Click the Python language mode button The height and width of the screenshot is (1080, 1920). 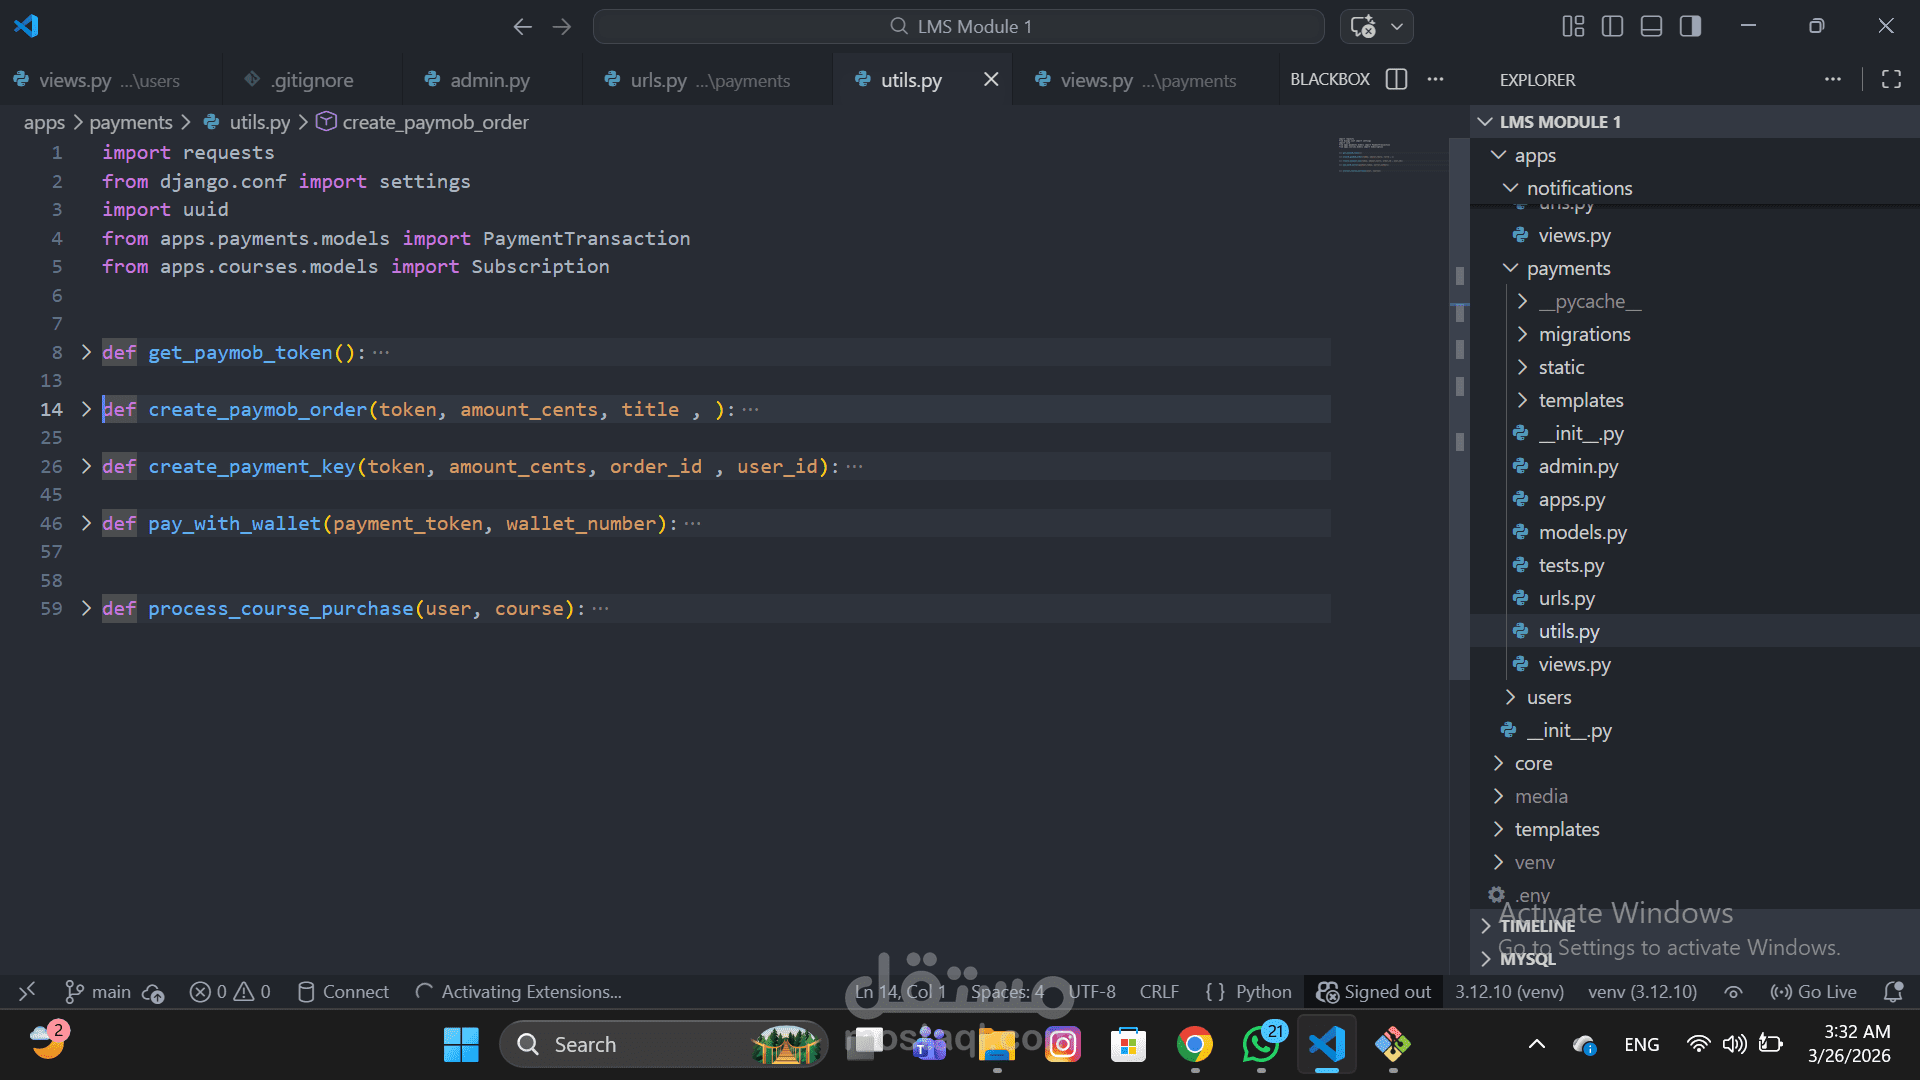tap(1263, 991)
